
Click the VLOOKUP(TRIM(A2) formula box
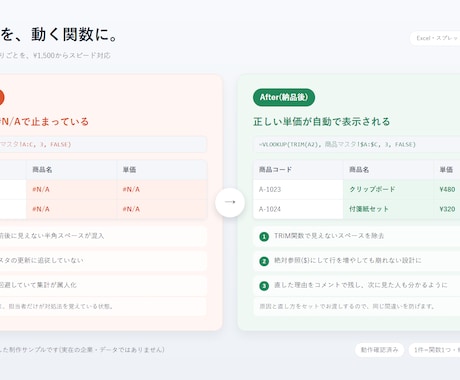[357, 144]
